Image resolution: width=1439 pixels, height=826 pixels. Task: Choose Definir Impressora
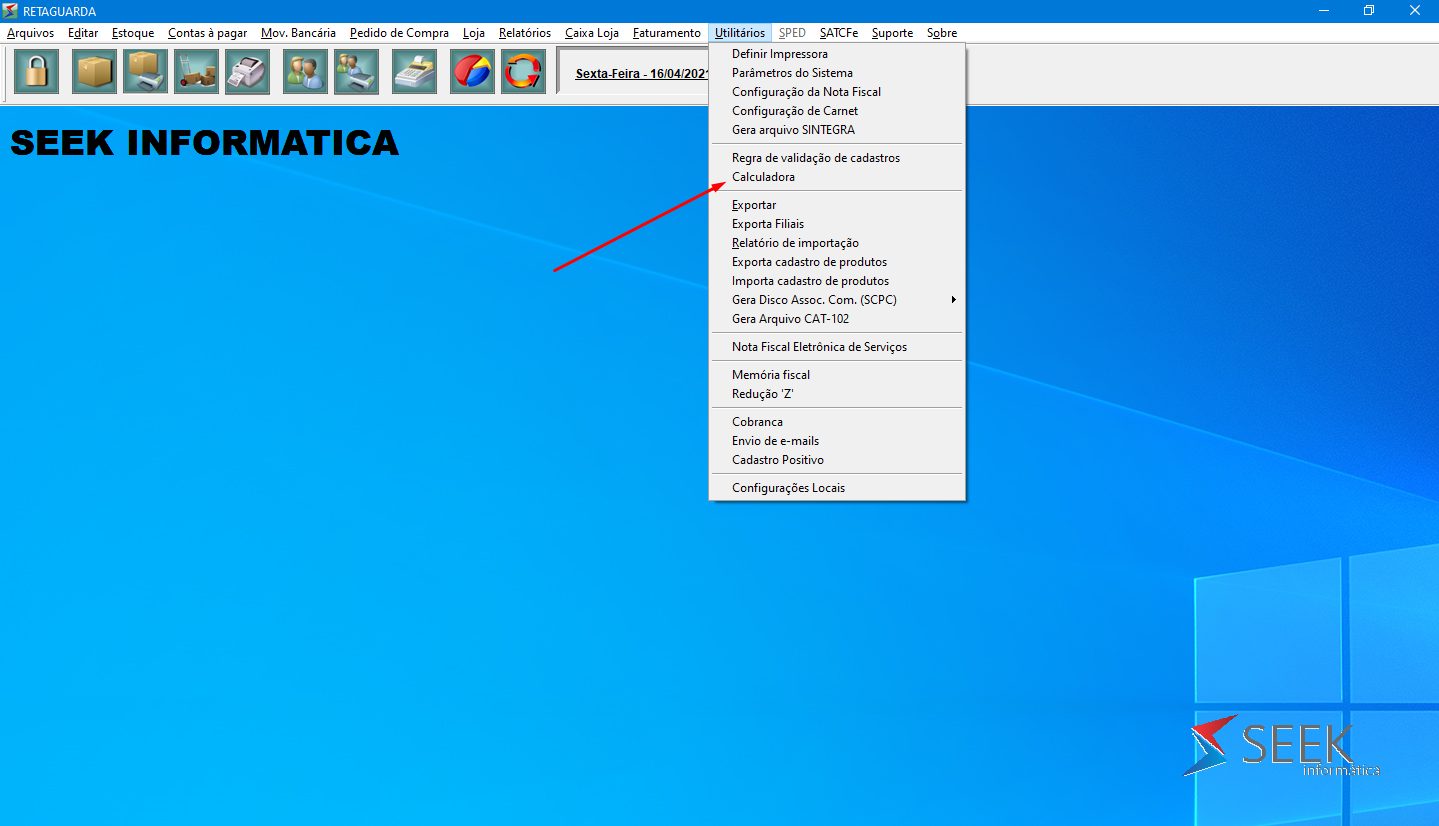click(837, 54)
